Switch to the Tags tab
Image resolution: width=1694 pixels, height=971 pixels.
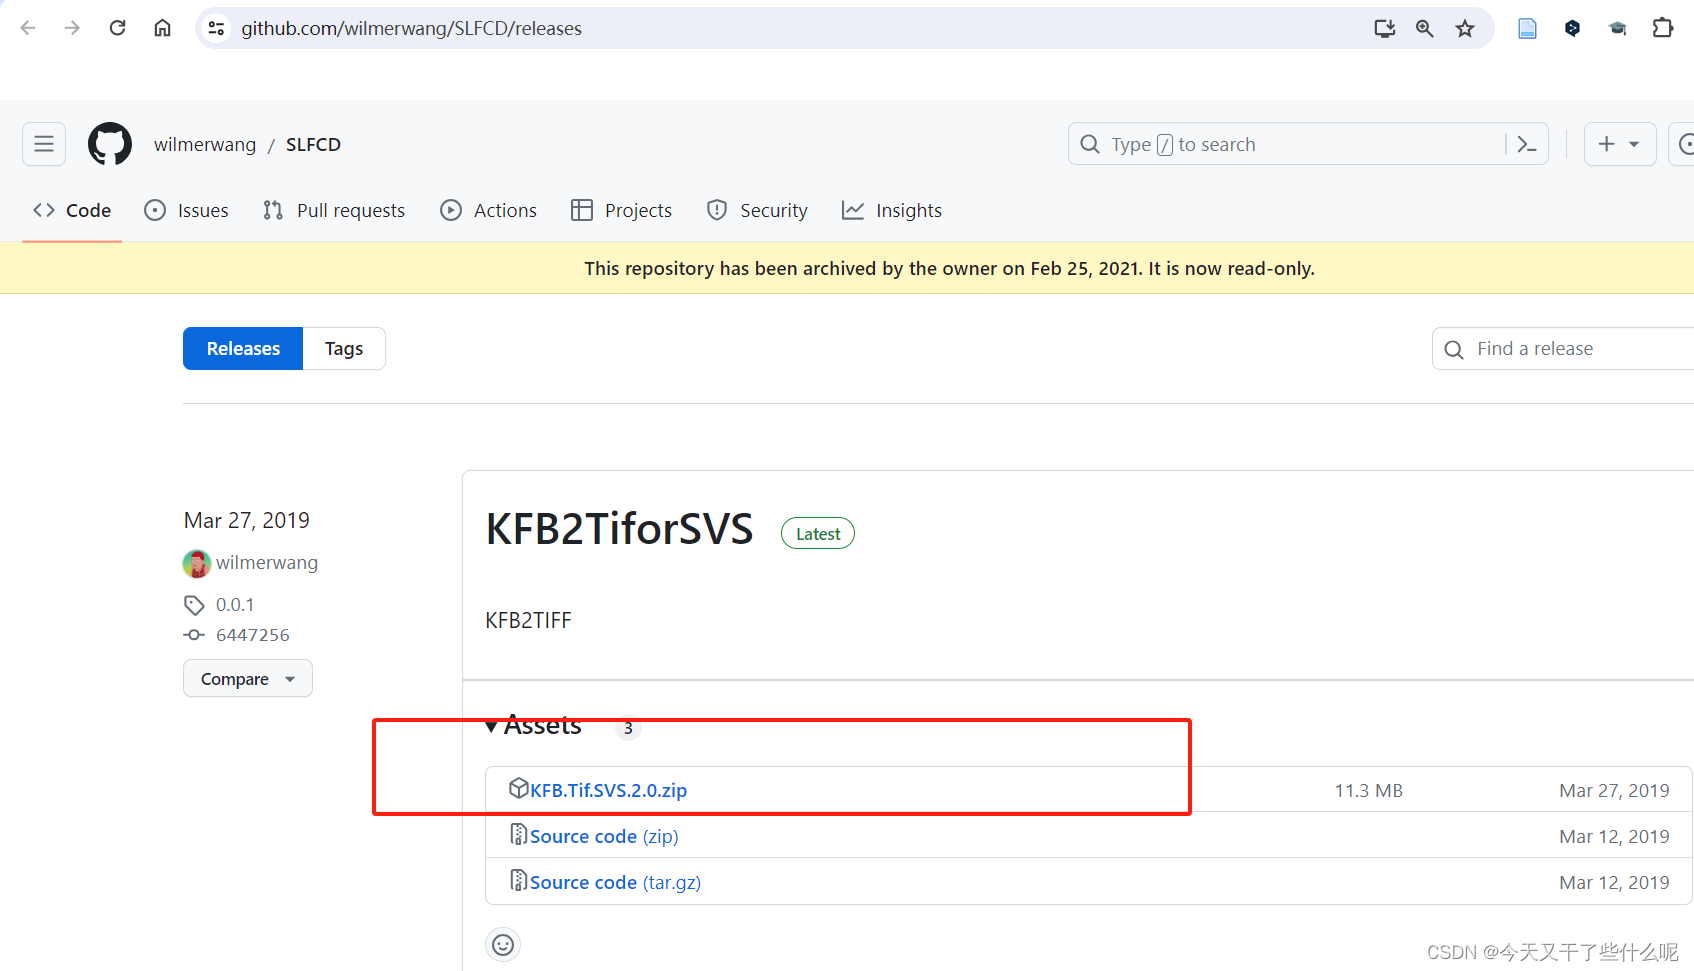tap(343, 348)
